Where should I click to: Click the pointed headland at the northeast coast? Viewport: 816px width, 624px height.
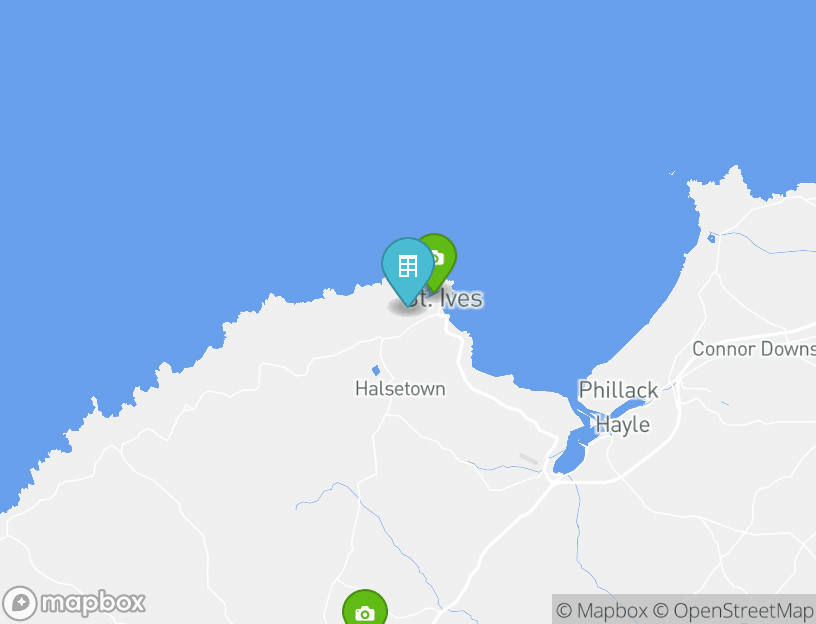tap(735, 176)
